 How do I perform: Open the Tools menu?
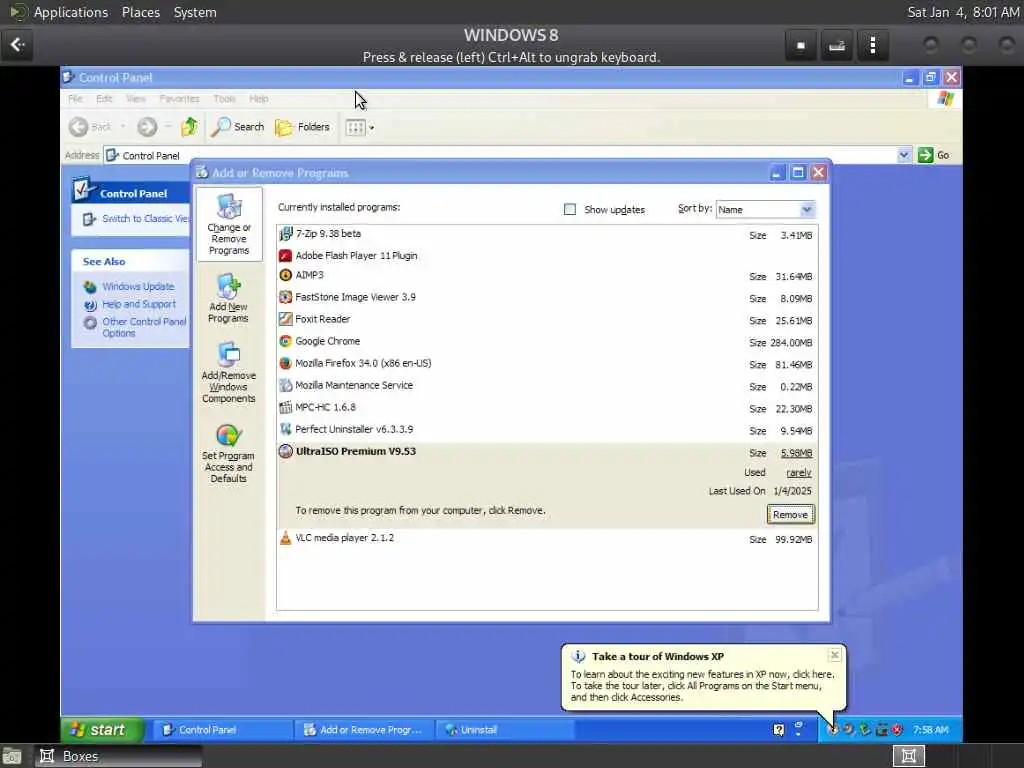225,99
